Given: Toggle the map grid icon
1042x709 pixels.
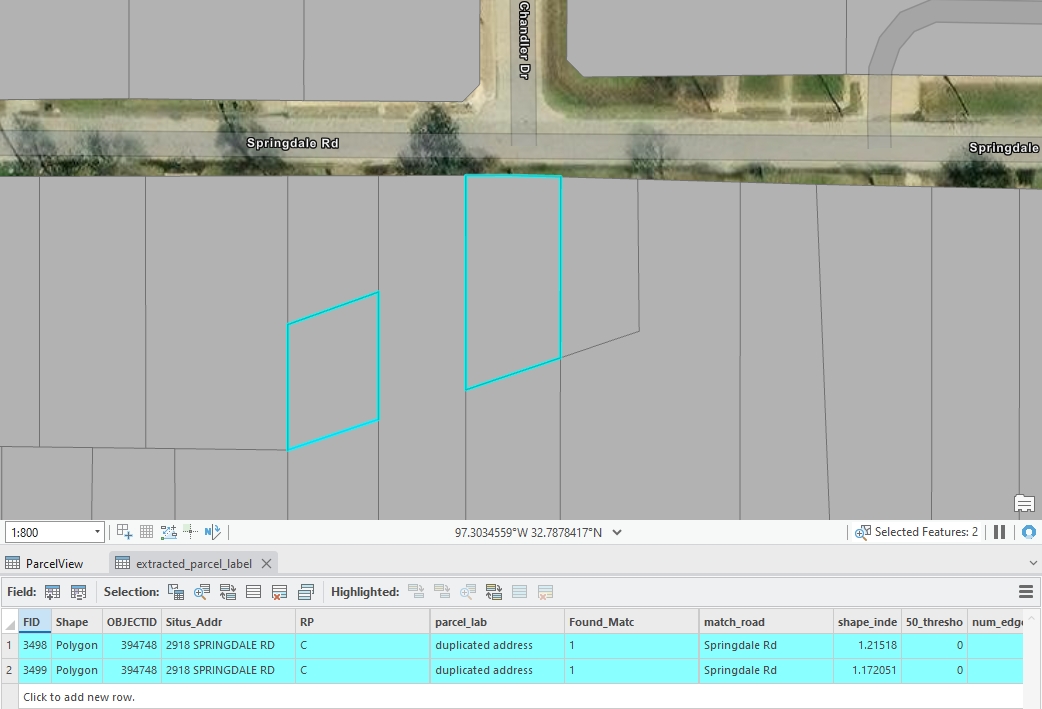Looking at the screenshot, I should tap(146, 532).
